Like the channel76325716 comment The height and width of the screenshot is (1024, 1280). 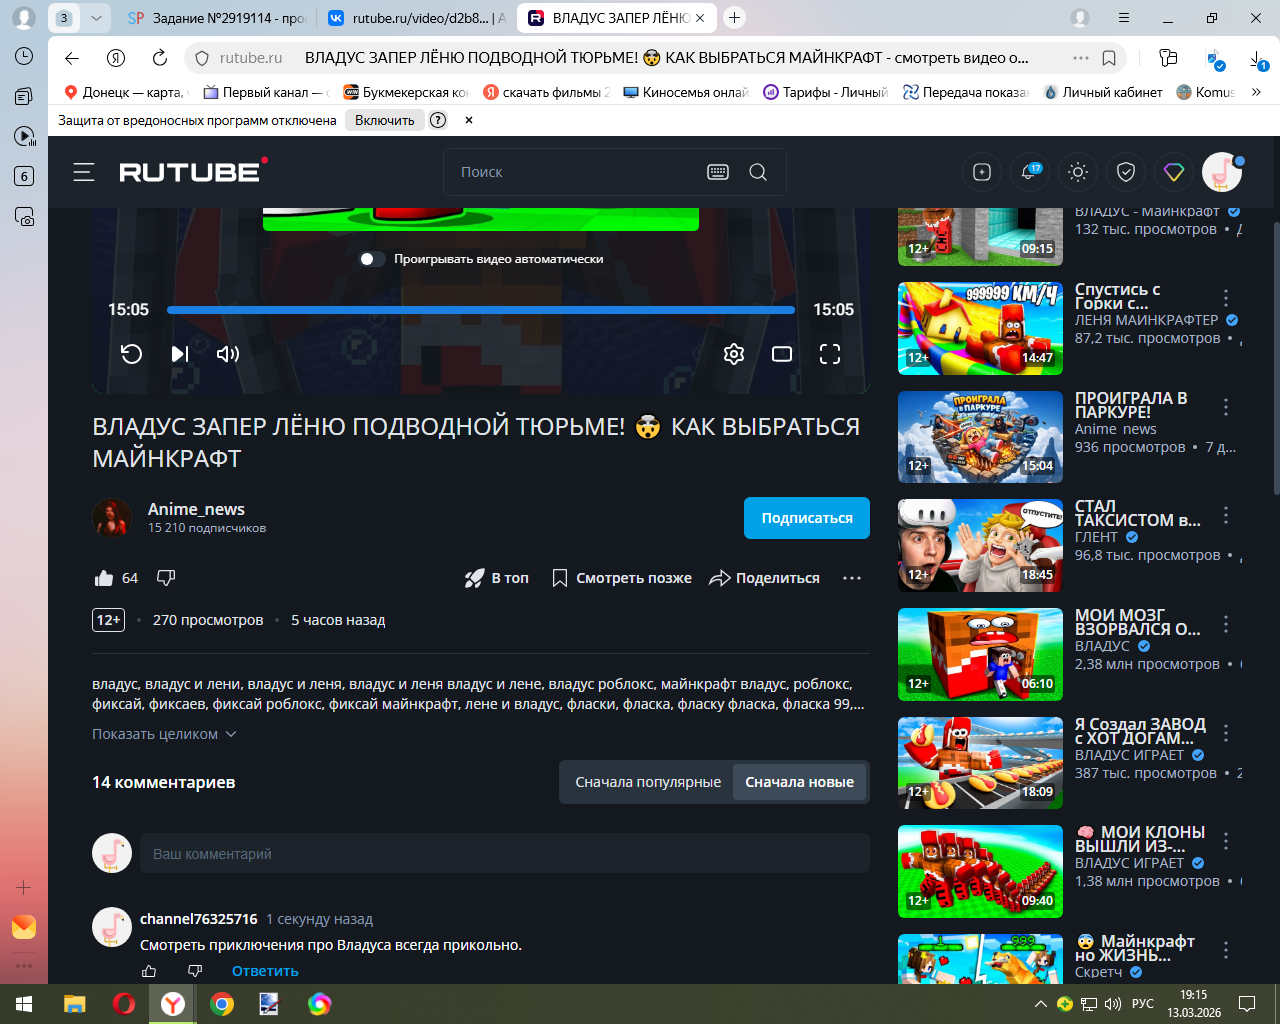[150, 971]
